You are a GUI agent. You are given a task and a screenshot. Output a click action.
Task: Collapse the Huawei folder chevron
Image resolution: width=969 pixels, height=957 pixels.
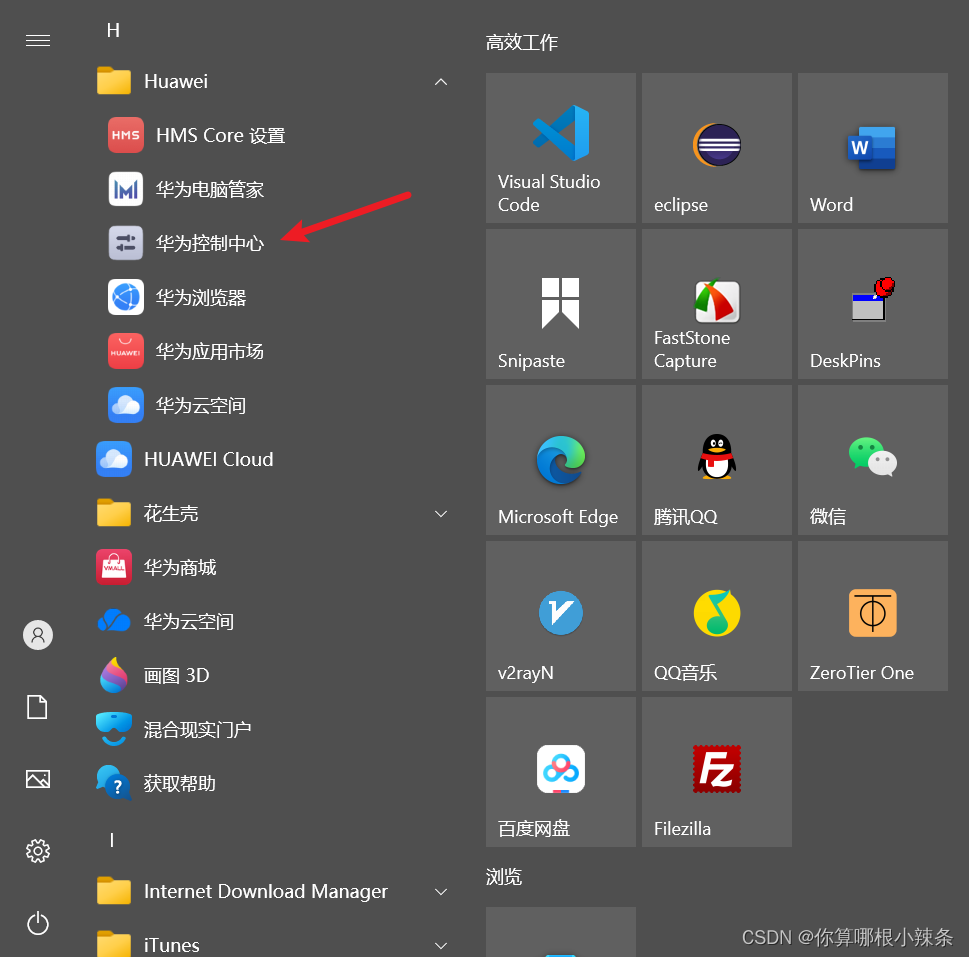[x=441, y=82]
